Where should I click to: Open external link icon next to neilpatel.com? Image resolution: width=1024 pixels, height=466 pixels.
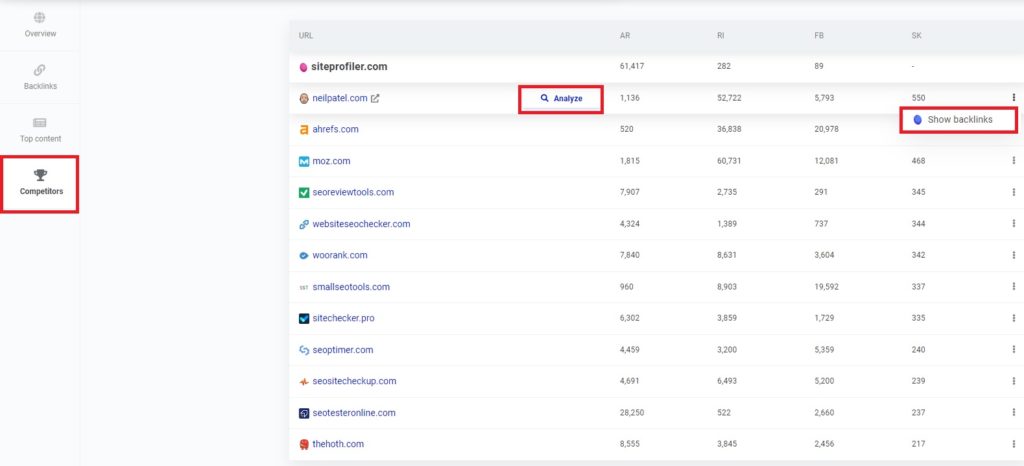[x=375, y=99]
